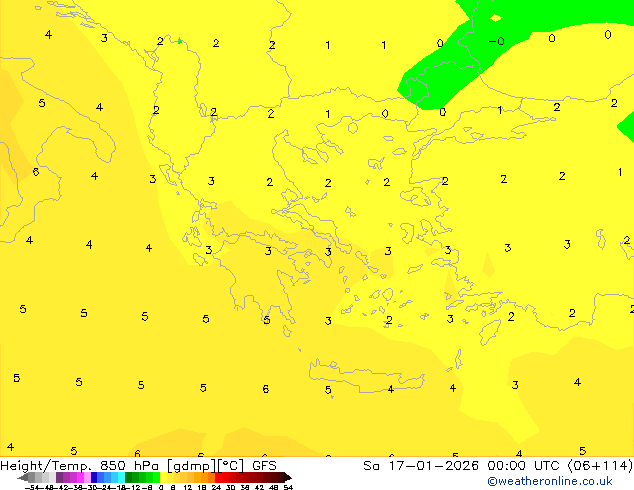Click the weatheronline.co.uk copyright link

point(550,481)
